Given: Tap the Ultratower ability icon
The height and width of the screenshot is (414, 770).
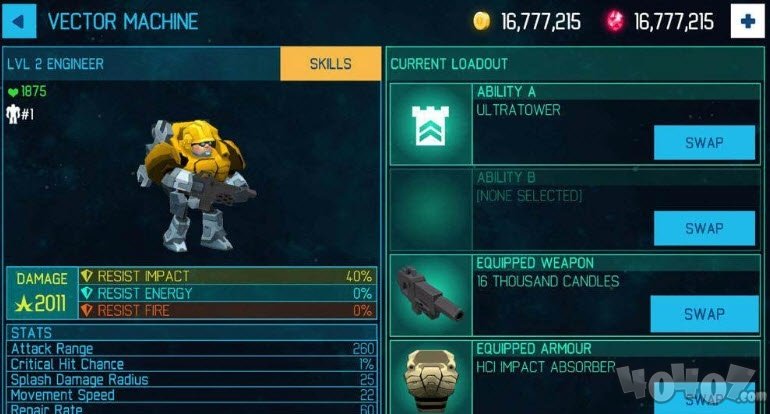Looking at the screenshot, I should [x=431, y=124].
